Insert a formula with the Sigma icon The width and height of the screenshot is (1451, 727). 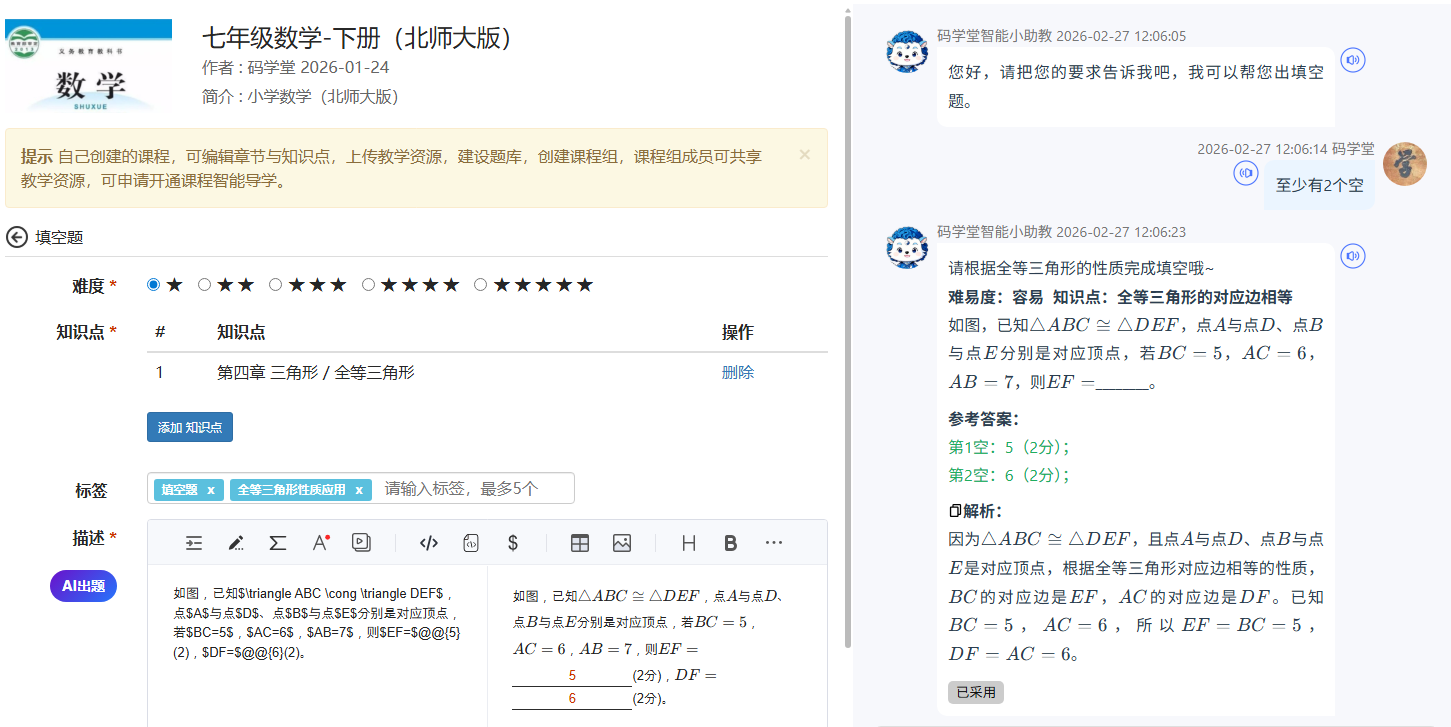[278, 543]
